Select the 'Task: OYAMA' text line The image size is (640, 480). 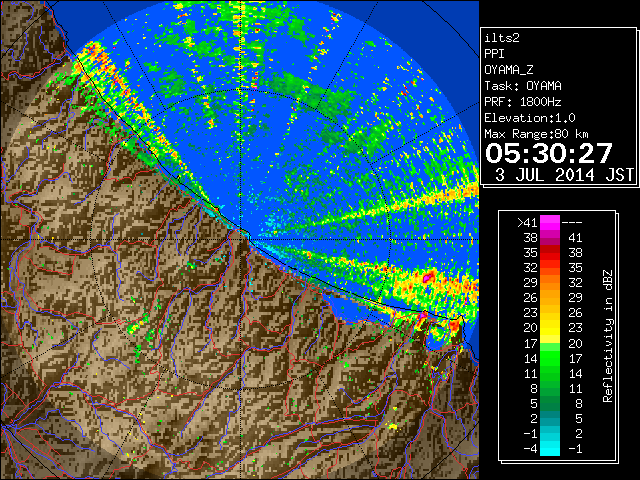pos(523,86)
